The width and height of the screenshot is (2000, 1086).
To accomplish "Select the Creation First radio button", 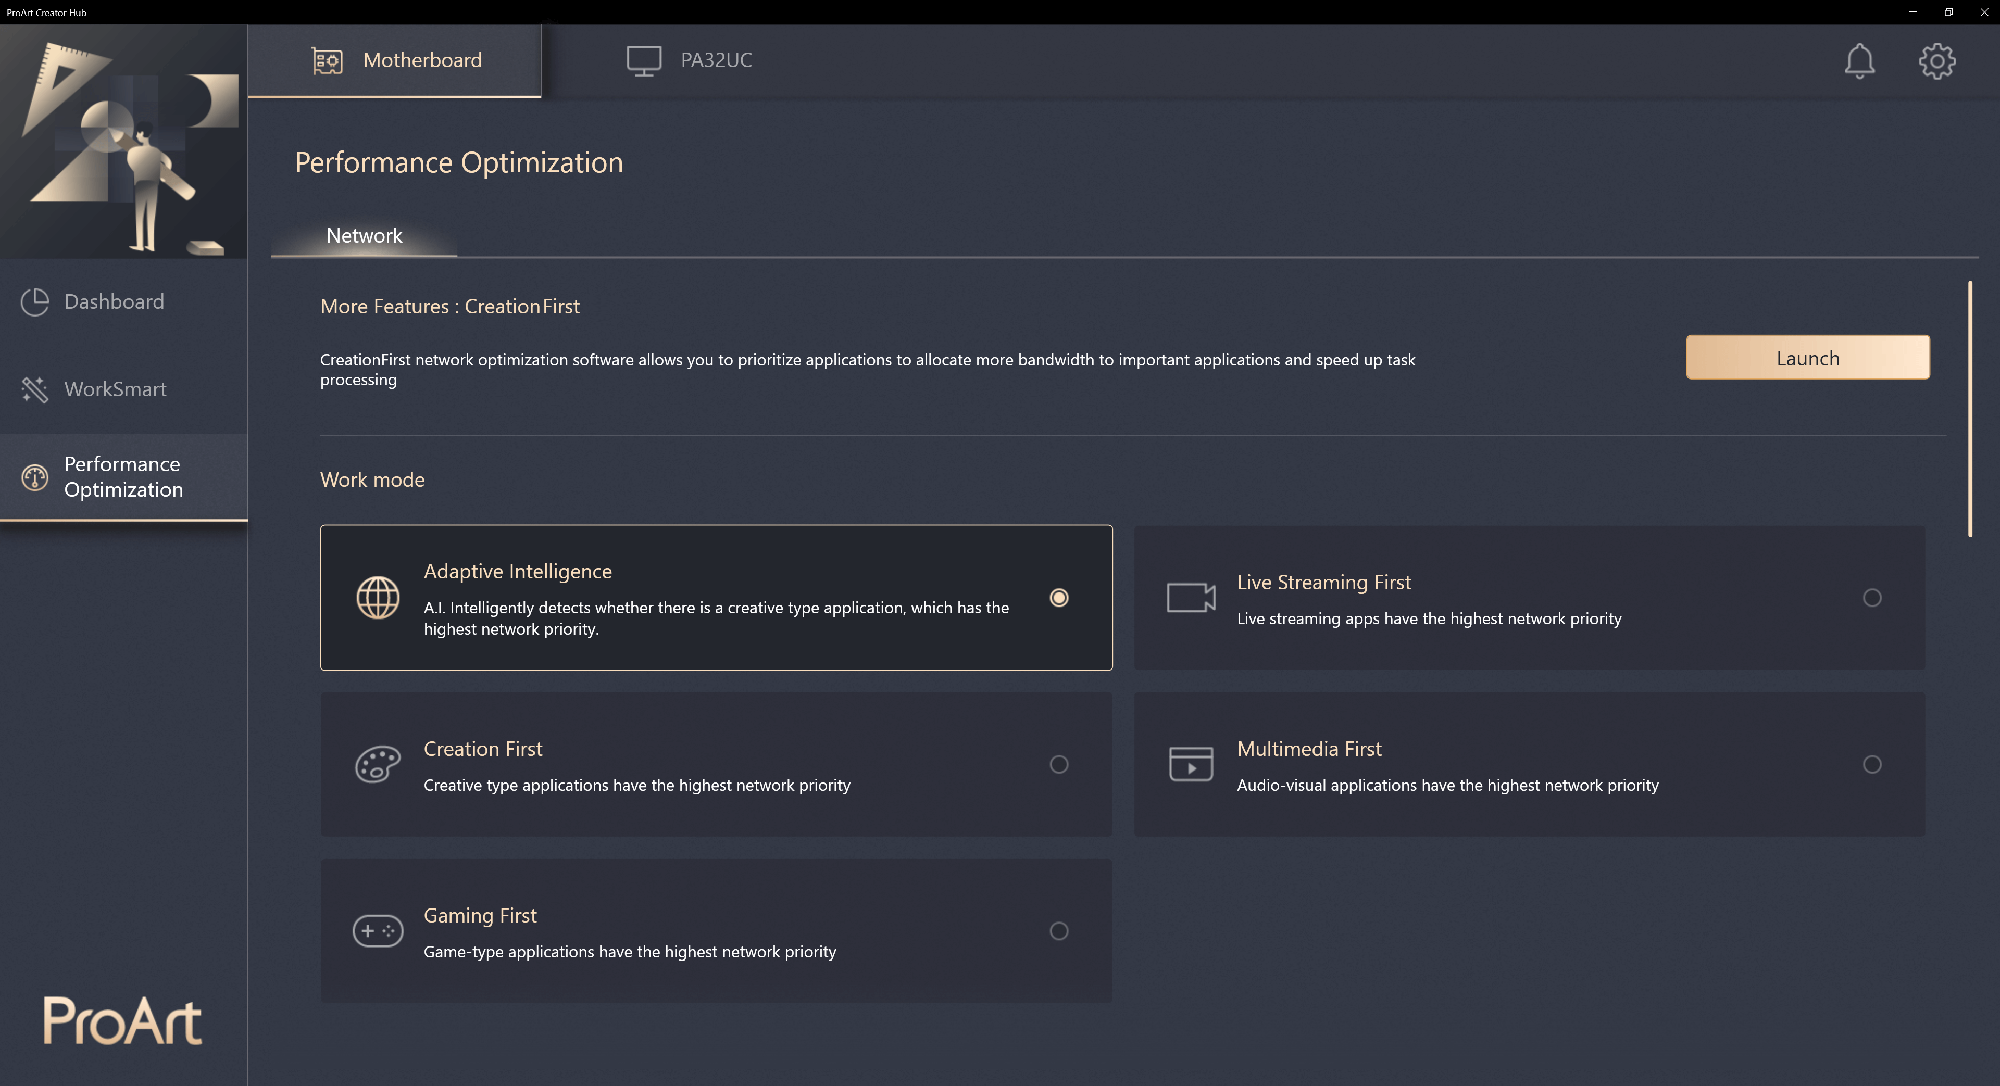I will [1059, 765].
